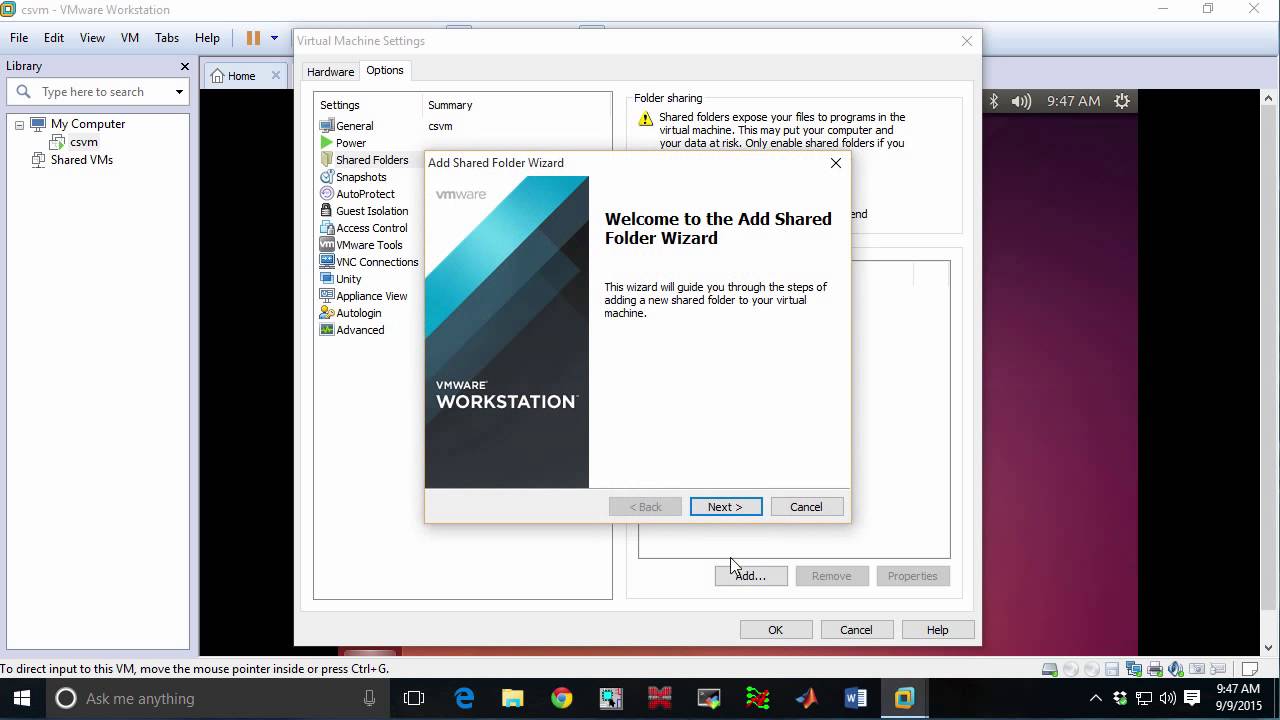Image resolution: width=1280 pixels, height=720 pixels.
Task: Open Google Chrome from the taskbar
Action: coord(561,698)
